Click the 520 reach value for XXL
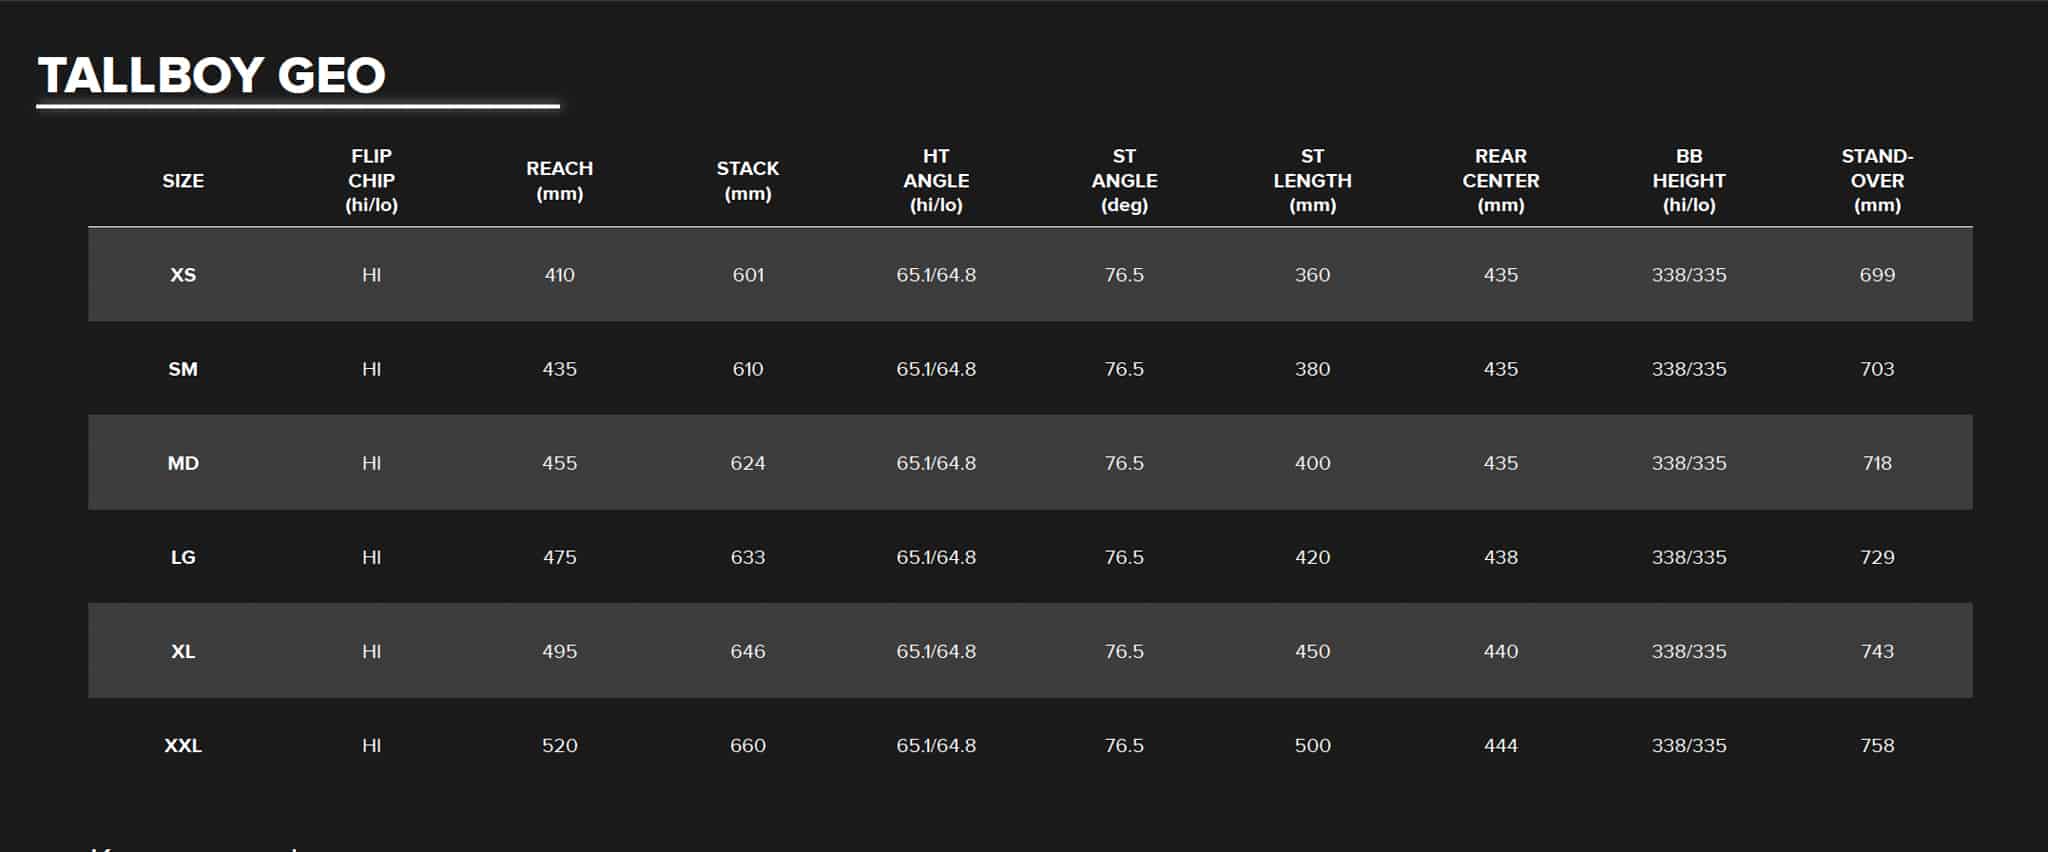The image size is (2048, 852). [559, 745]
